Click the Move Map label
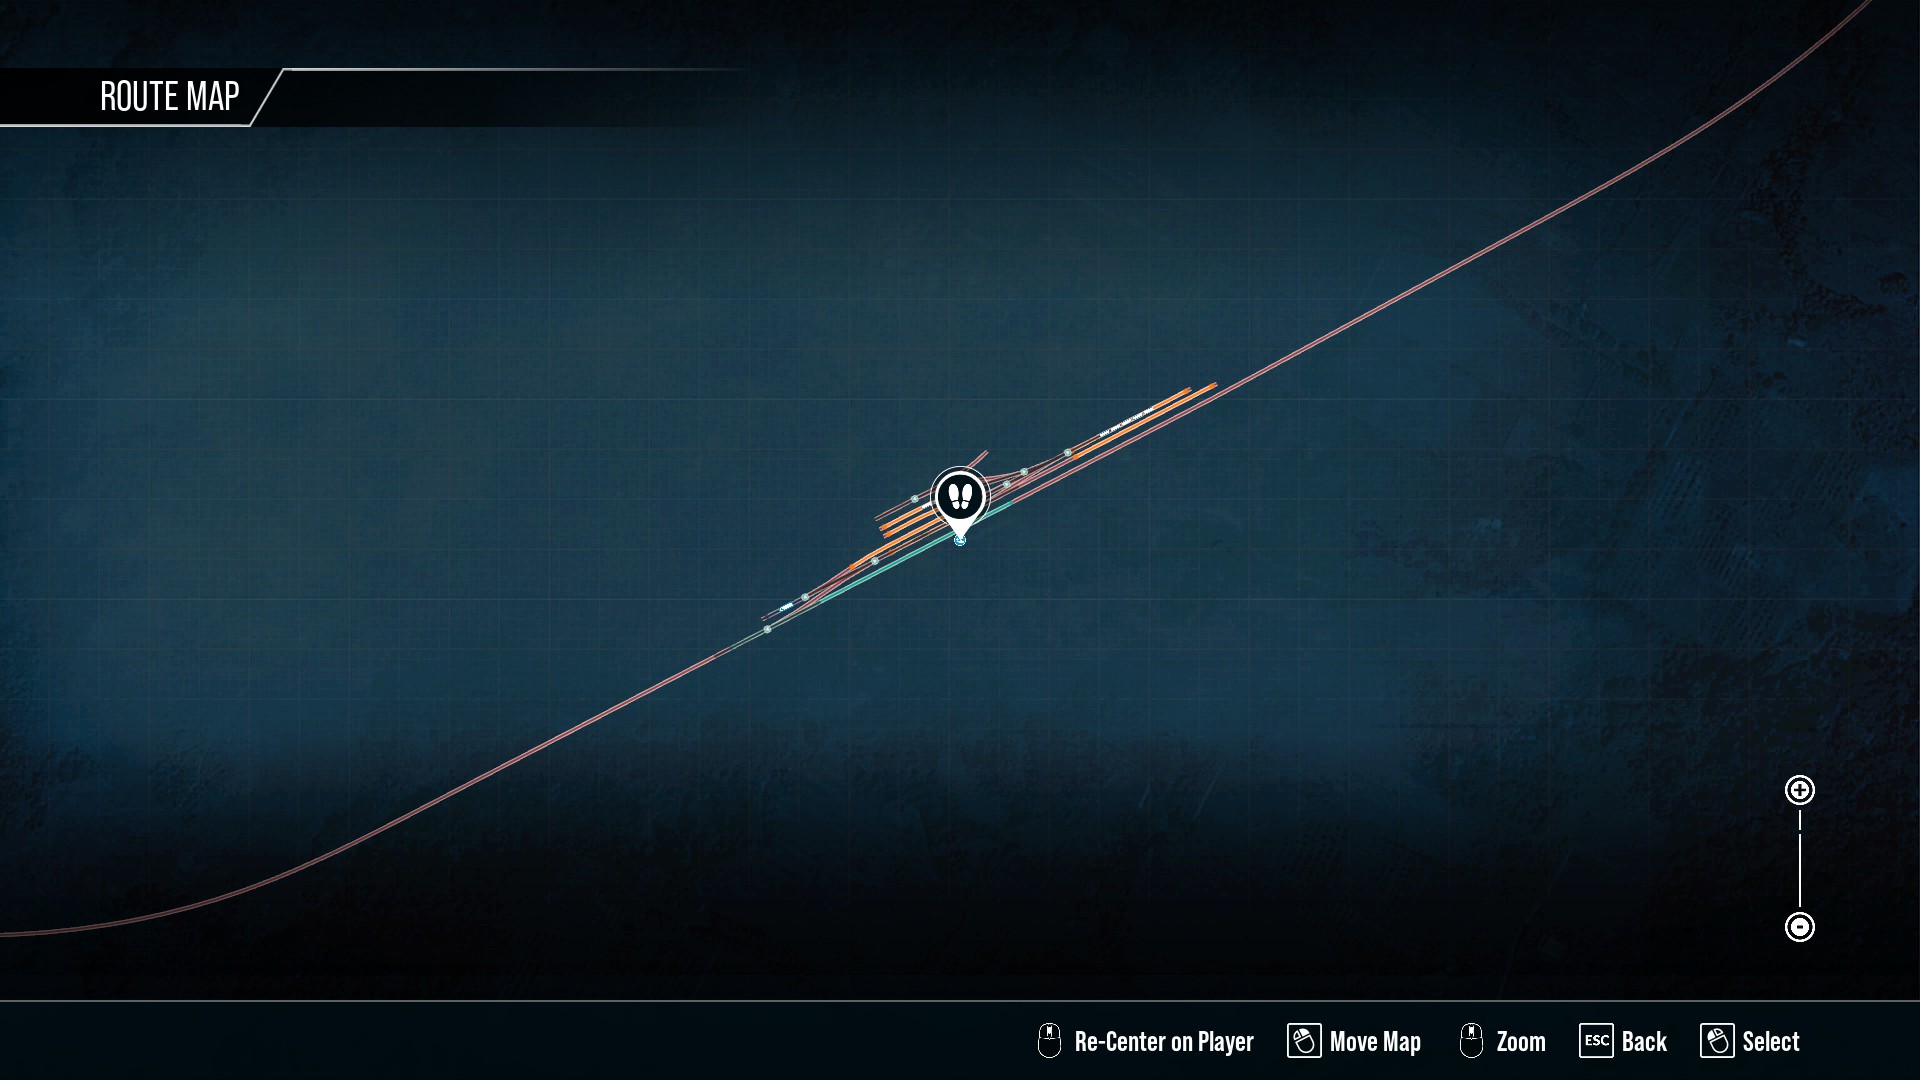 1375,1042
